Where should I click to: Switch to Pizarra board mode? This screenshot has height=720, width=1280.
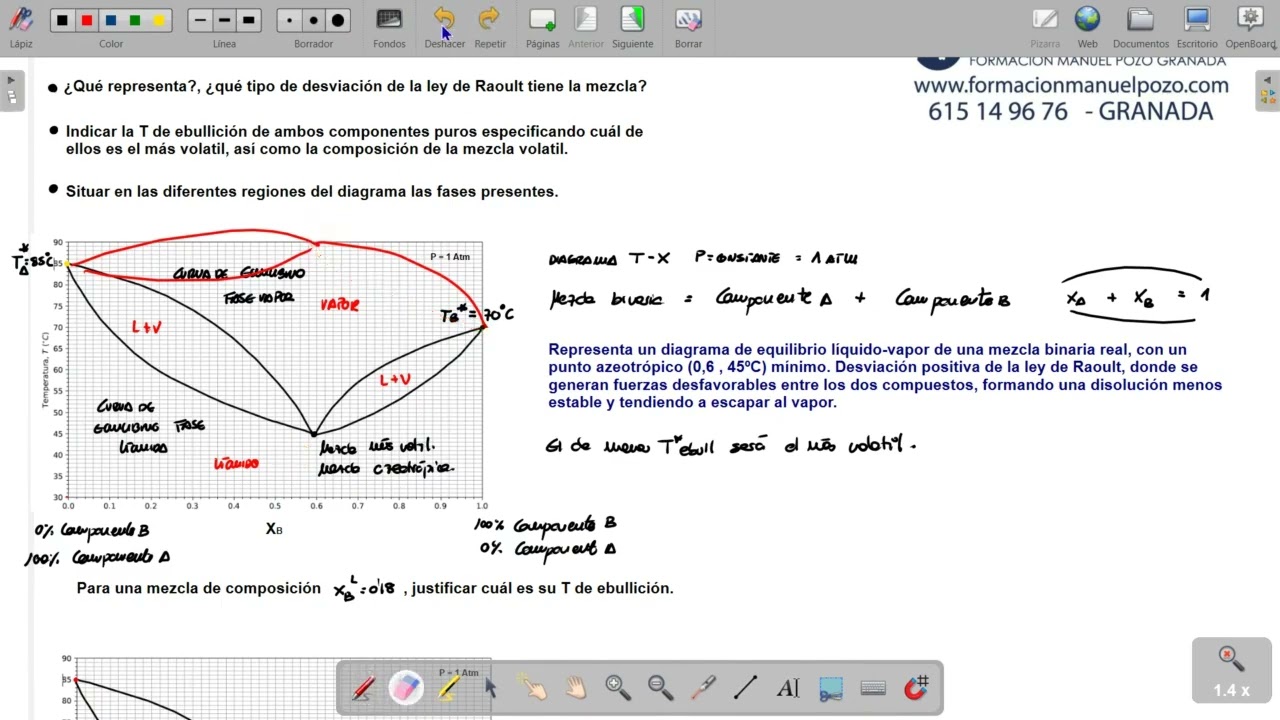click(1045, 26)
